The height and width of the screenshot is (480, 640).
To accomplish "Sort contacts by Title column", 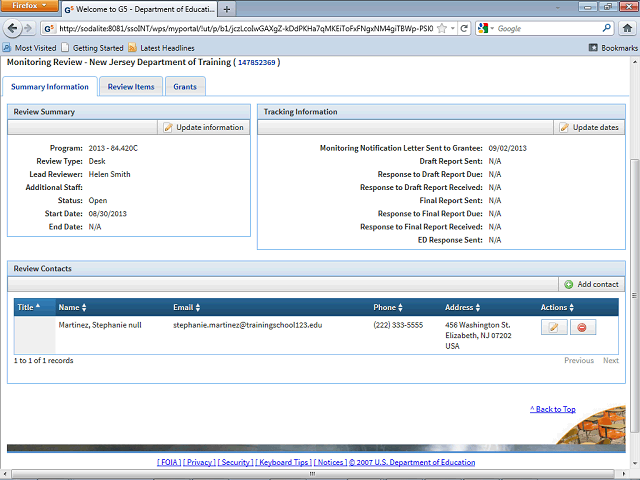I will coord(35,307).
